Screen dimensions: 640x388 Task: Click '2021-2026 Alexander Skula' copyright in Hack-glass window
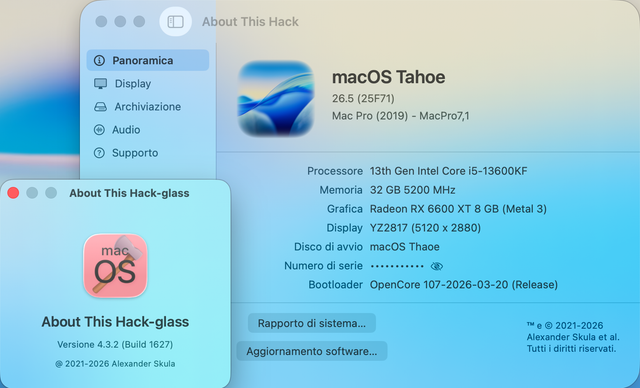(x=115, y=364)
